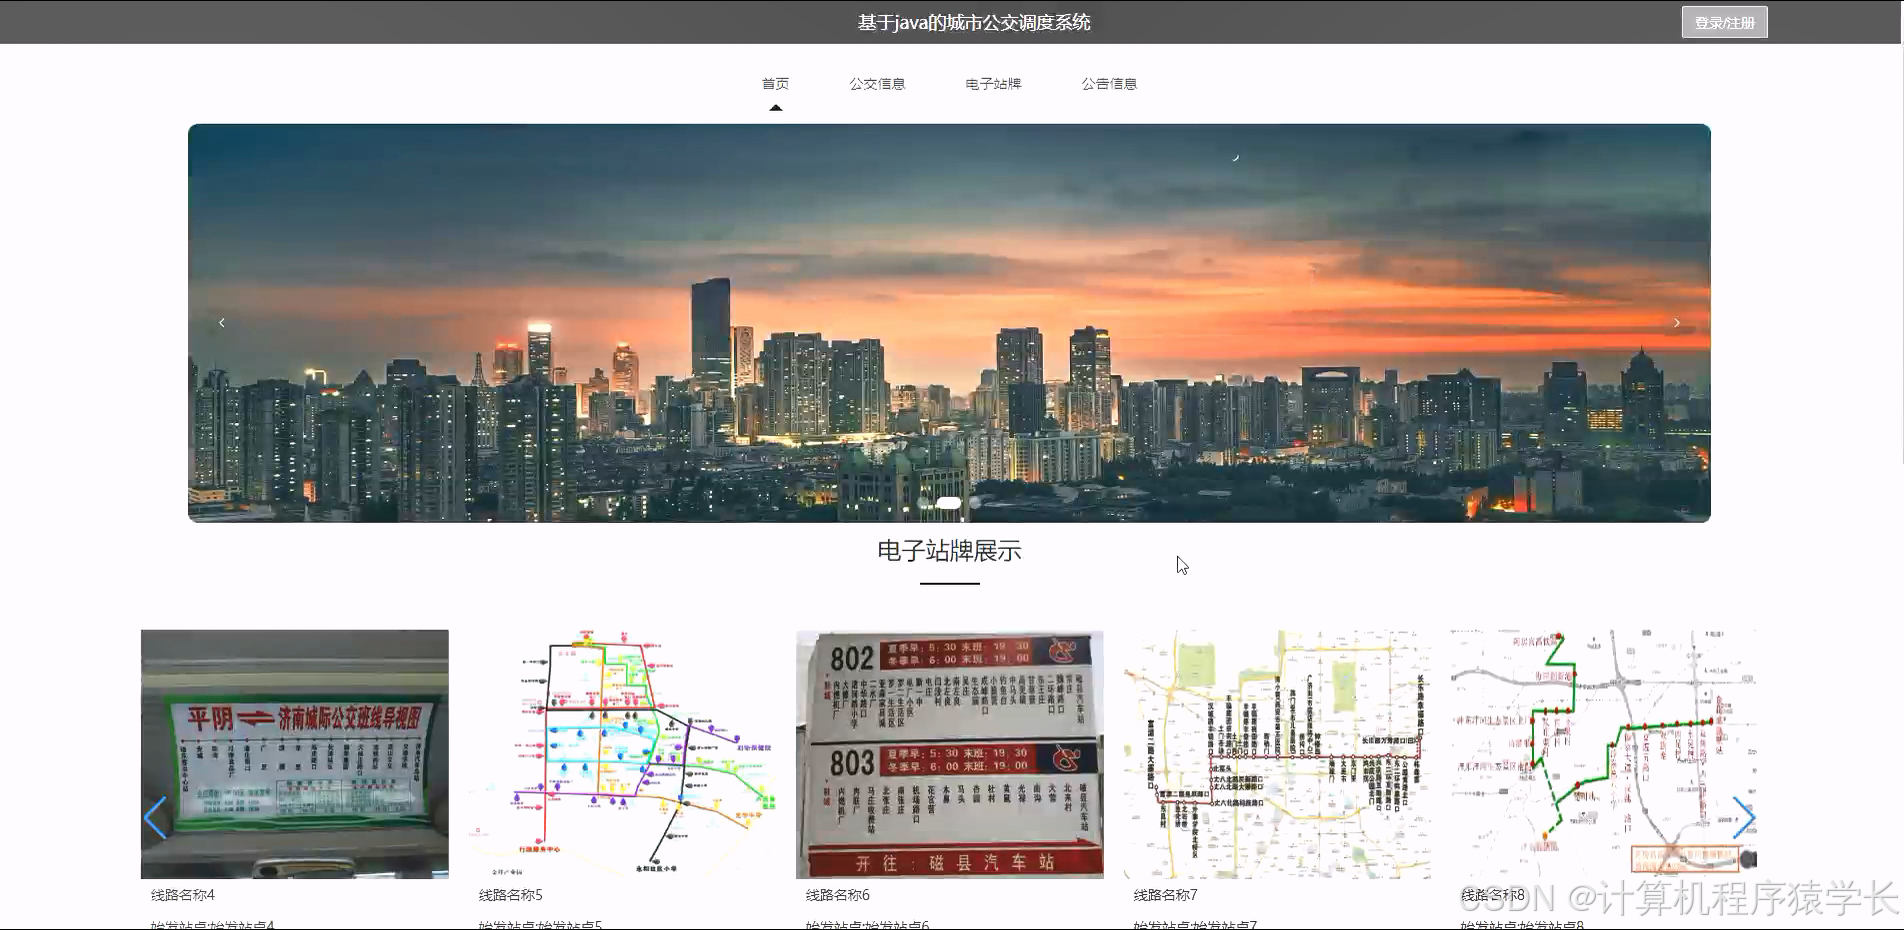Open the 公告信息 navigation tab

pyautogui.click(x=1109, y=84)
